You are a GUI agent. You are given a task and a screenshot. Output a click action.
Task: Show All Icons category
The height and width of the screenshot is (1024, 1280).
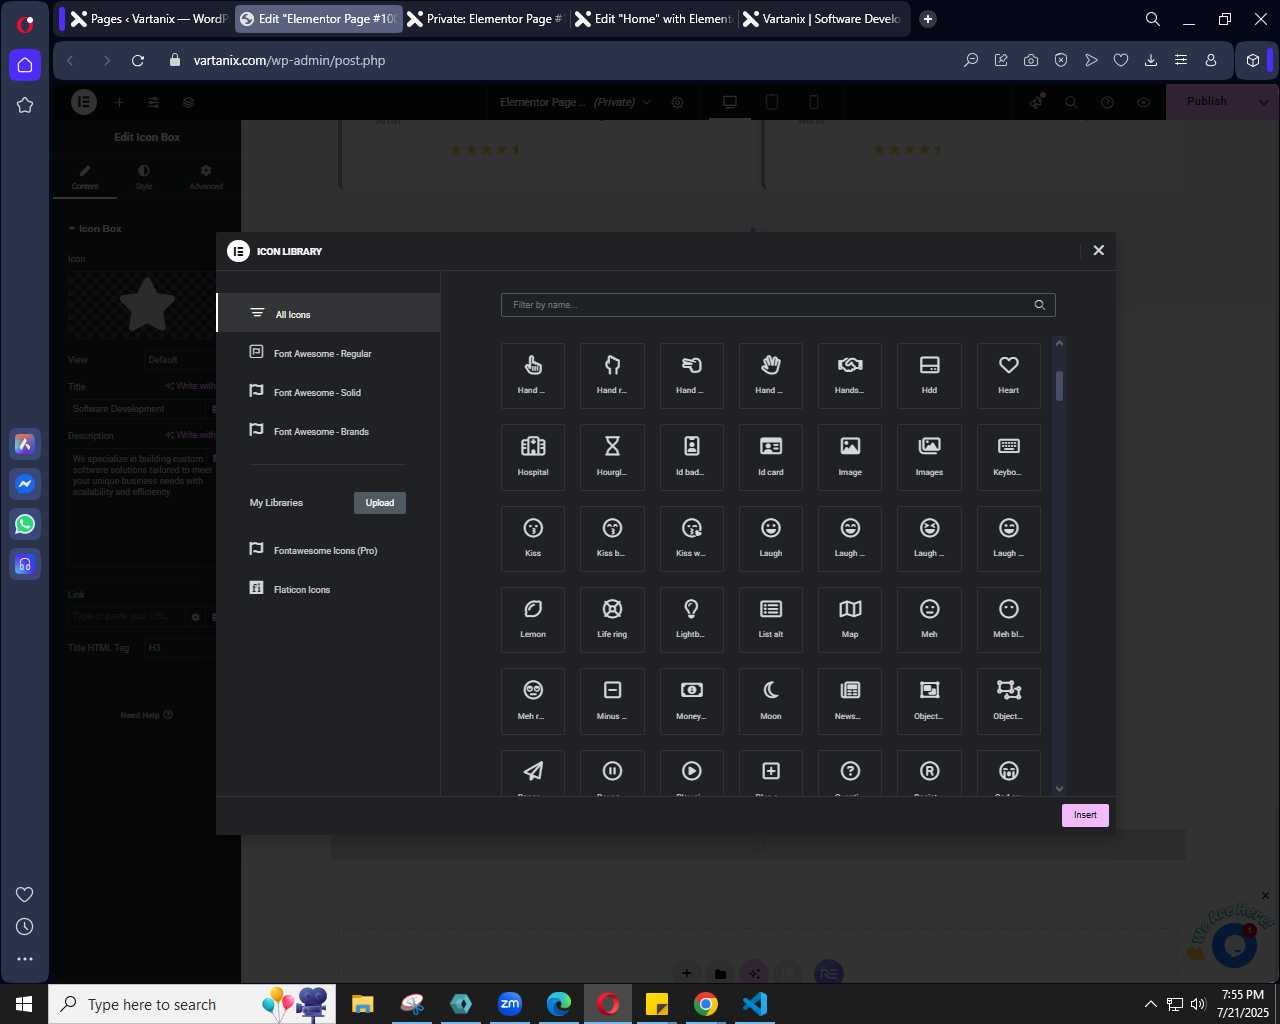coord(328,313)
